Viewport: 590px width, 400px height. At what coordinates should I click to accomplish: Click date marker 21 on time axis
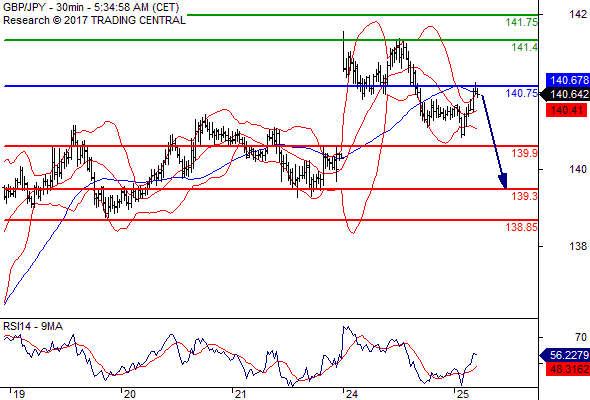point(240,394)
